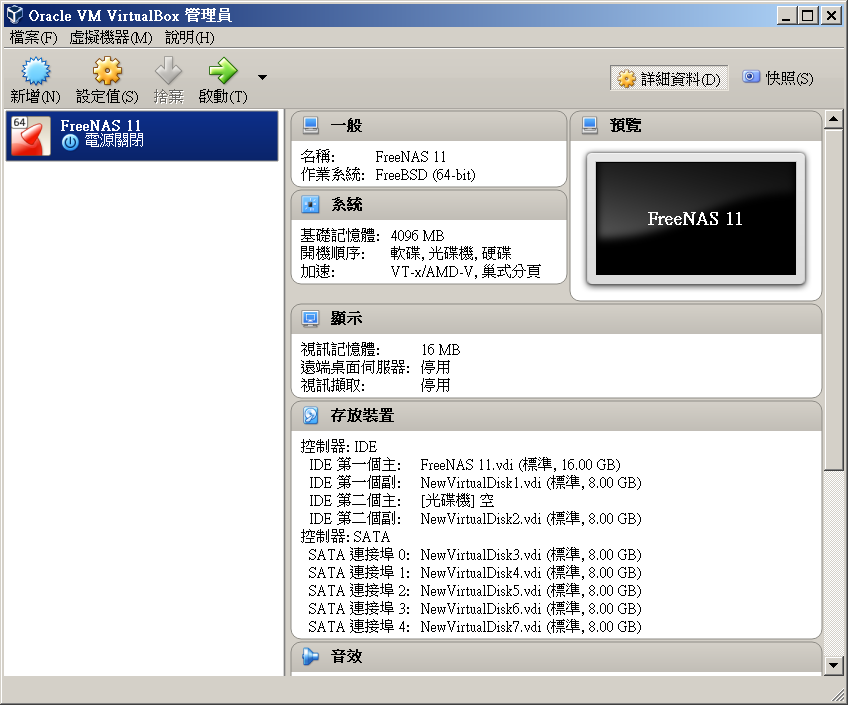Screen dimensions: 848x705
Task: Click the 電源關閉 power state icon
Action: [70, 142]
